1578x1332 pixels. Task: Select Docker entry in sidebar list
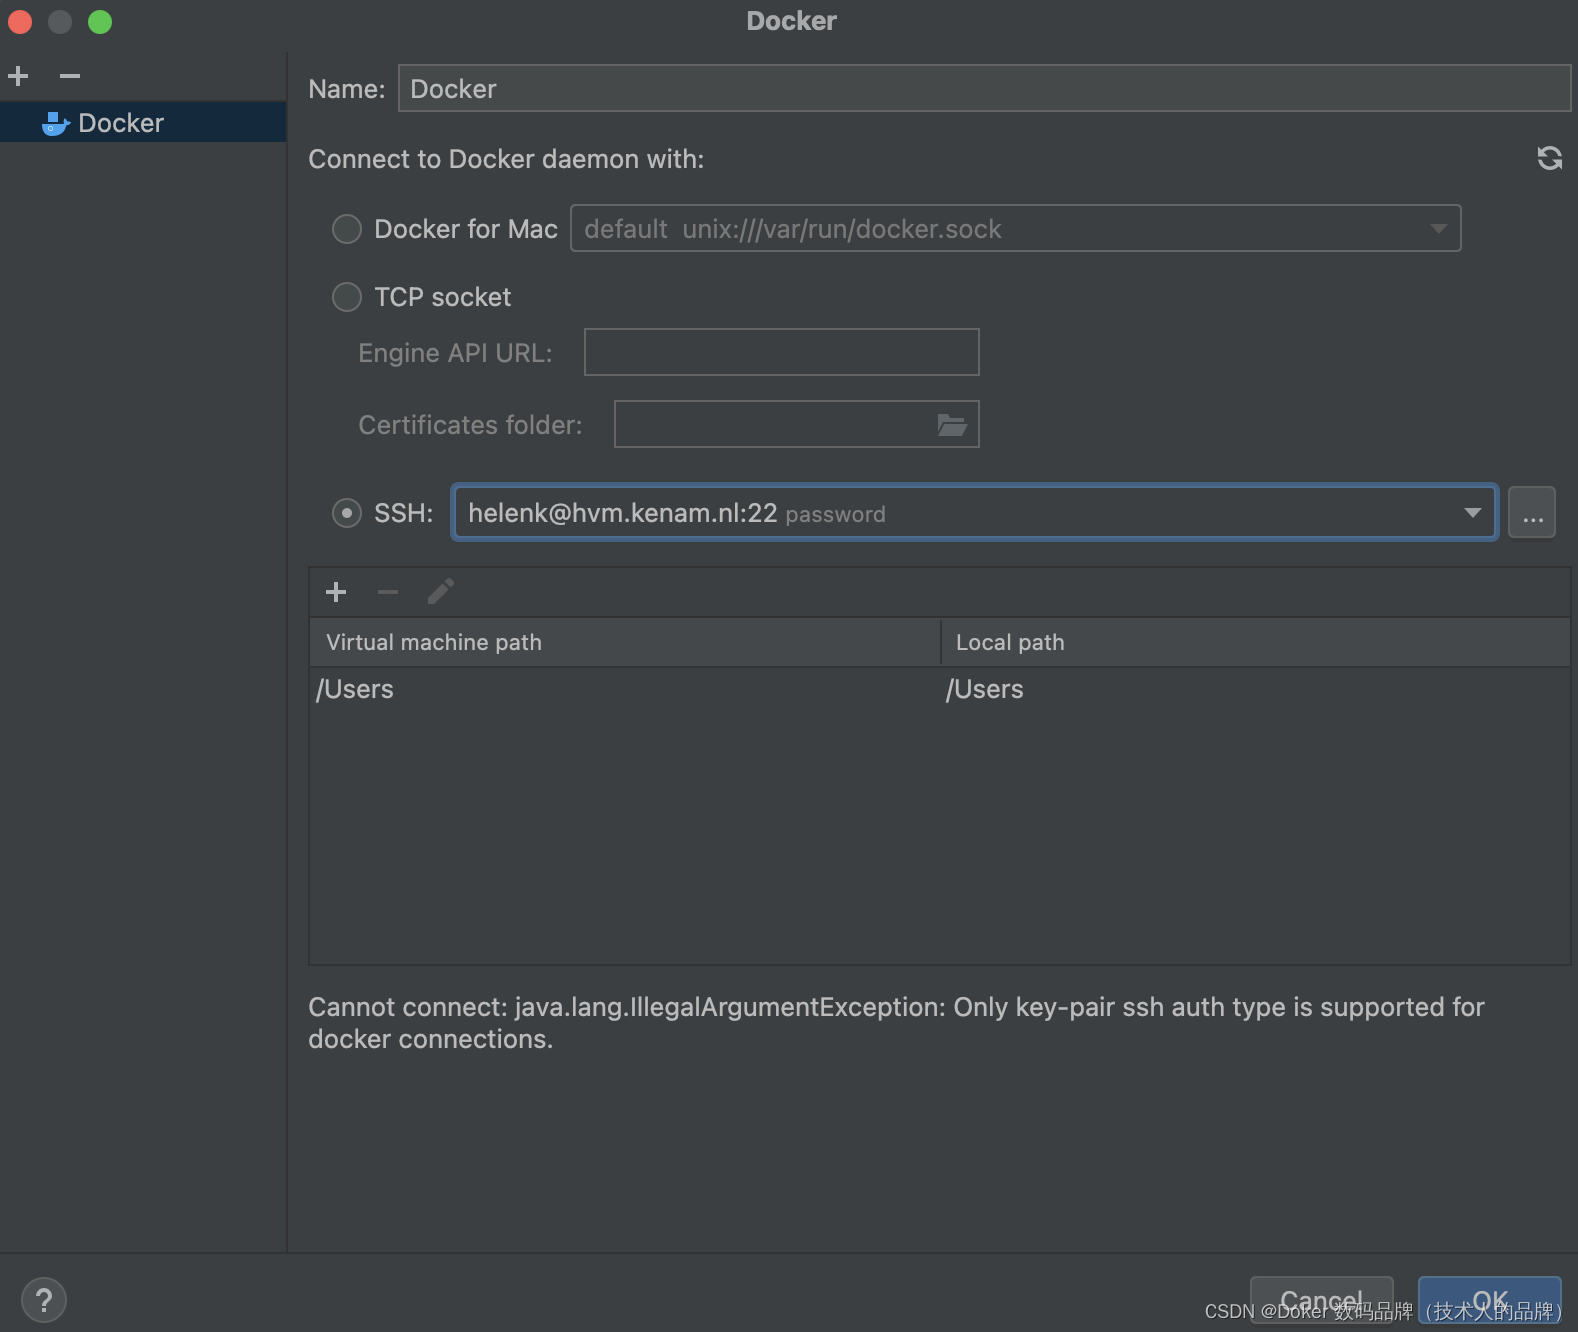point(143,122)
